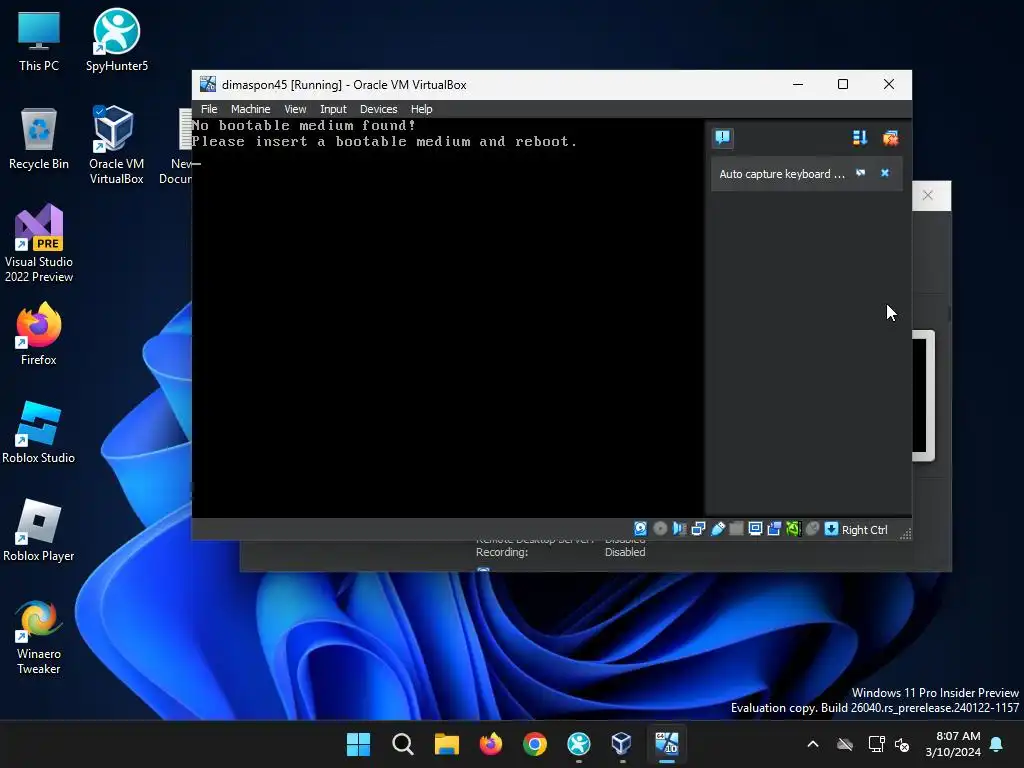Open the Help menu
This screenshot has width=1024, height=768.
pyautogui.click(x=421, y=109)
